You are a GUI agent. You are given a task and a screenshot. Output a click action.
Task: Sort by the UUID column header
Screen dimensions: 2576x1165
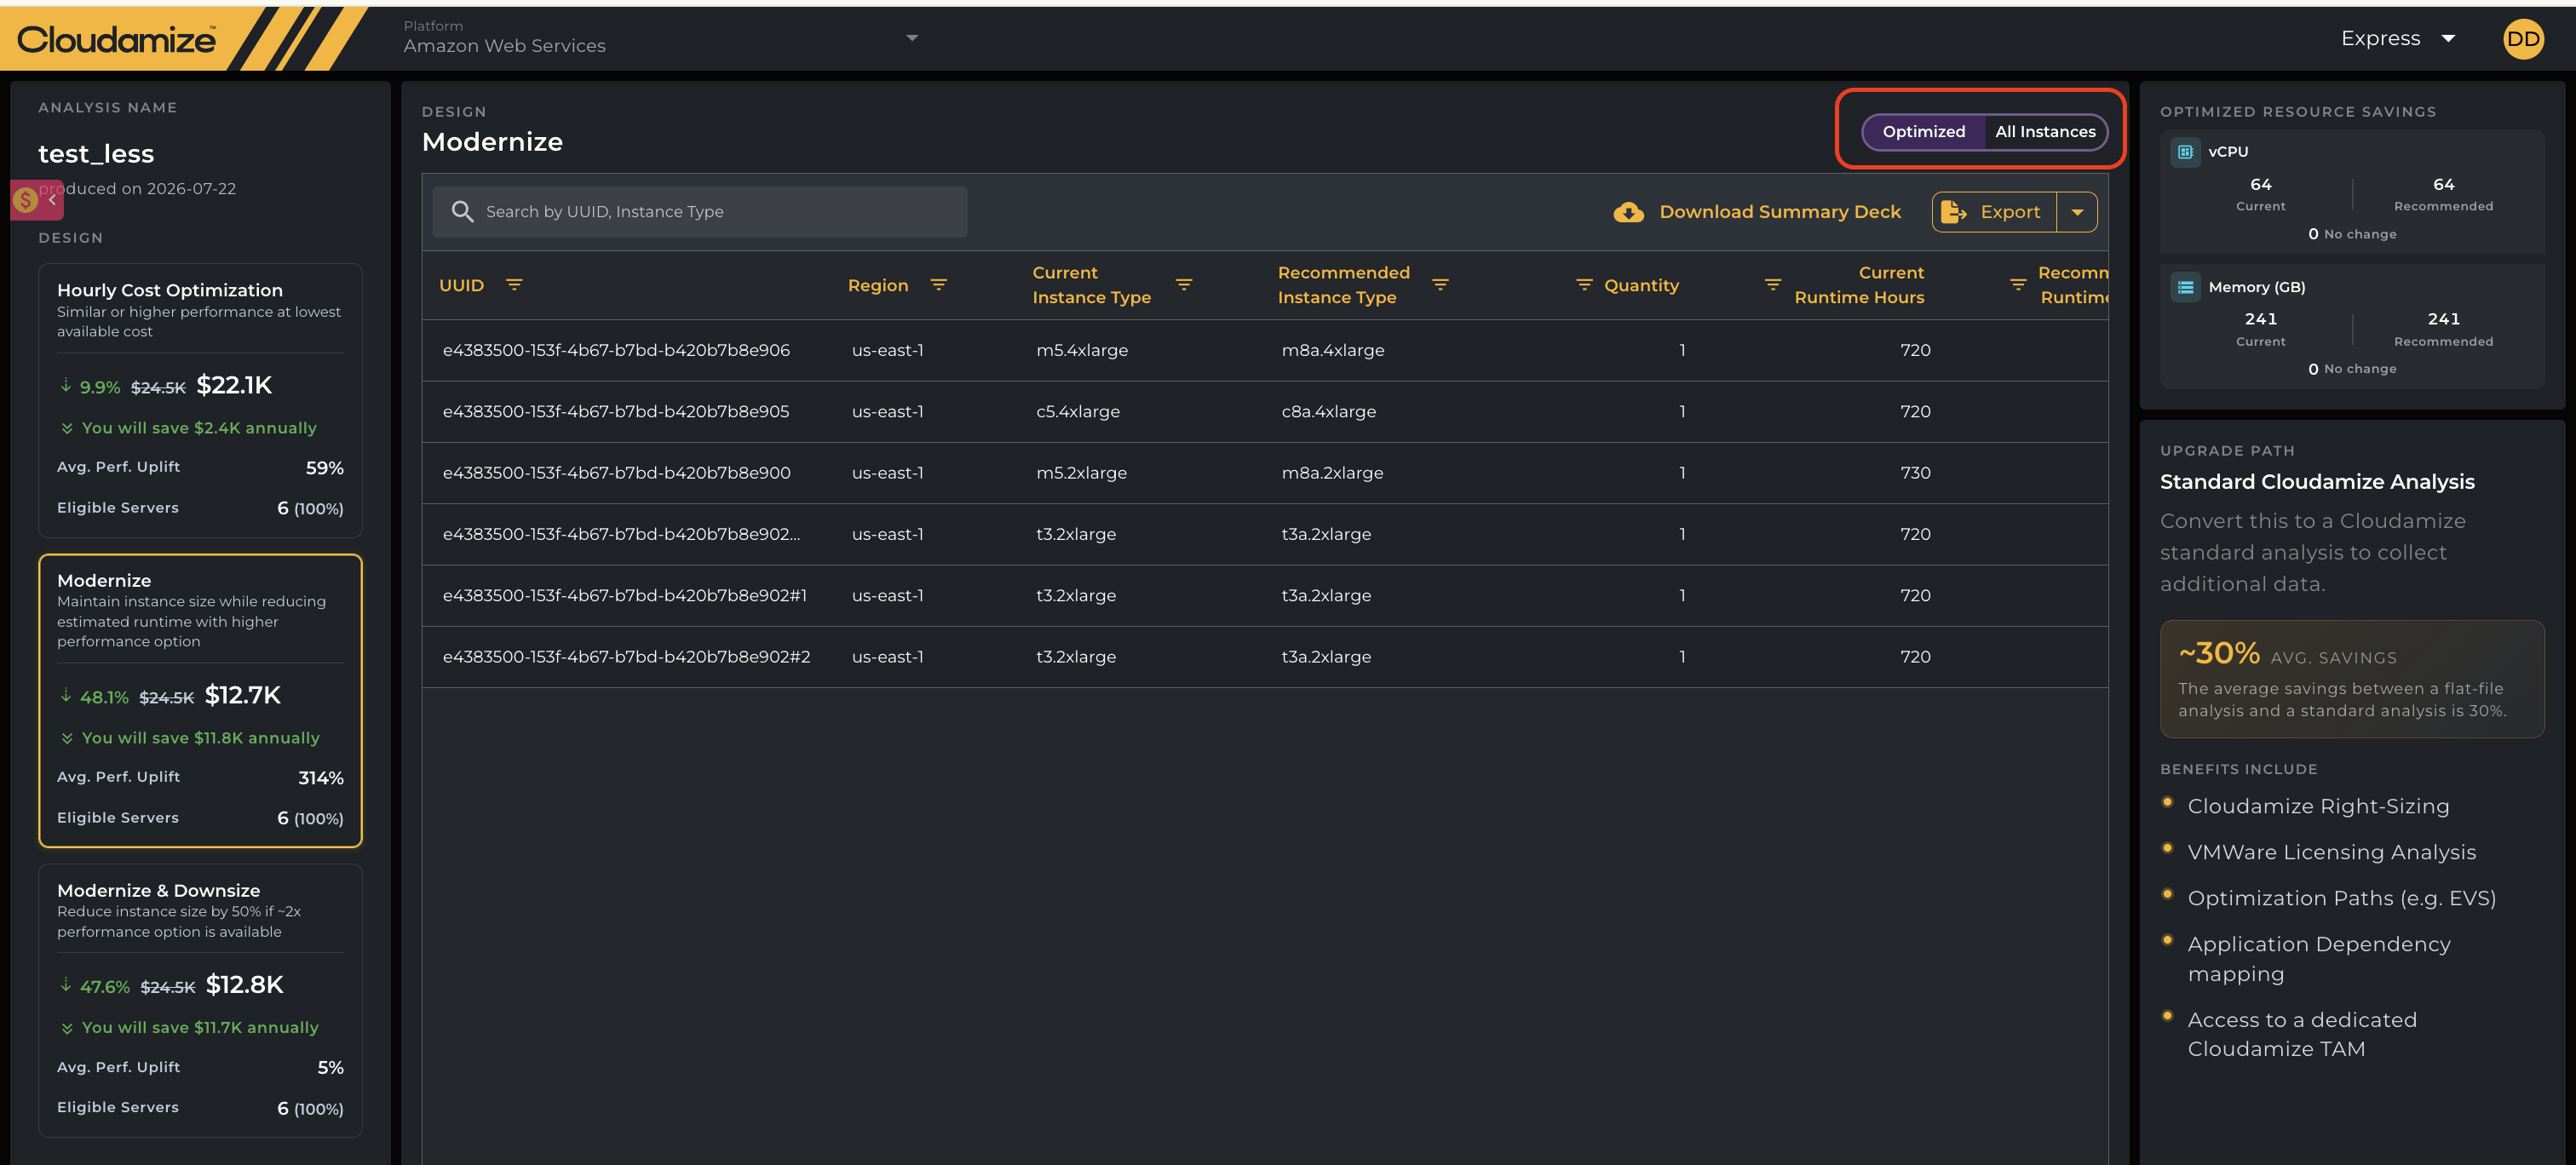coord(461,285)
